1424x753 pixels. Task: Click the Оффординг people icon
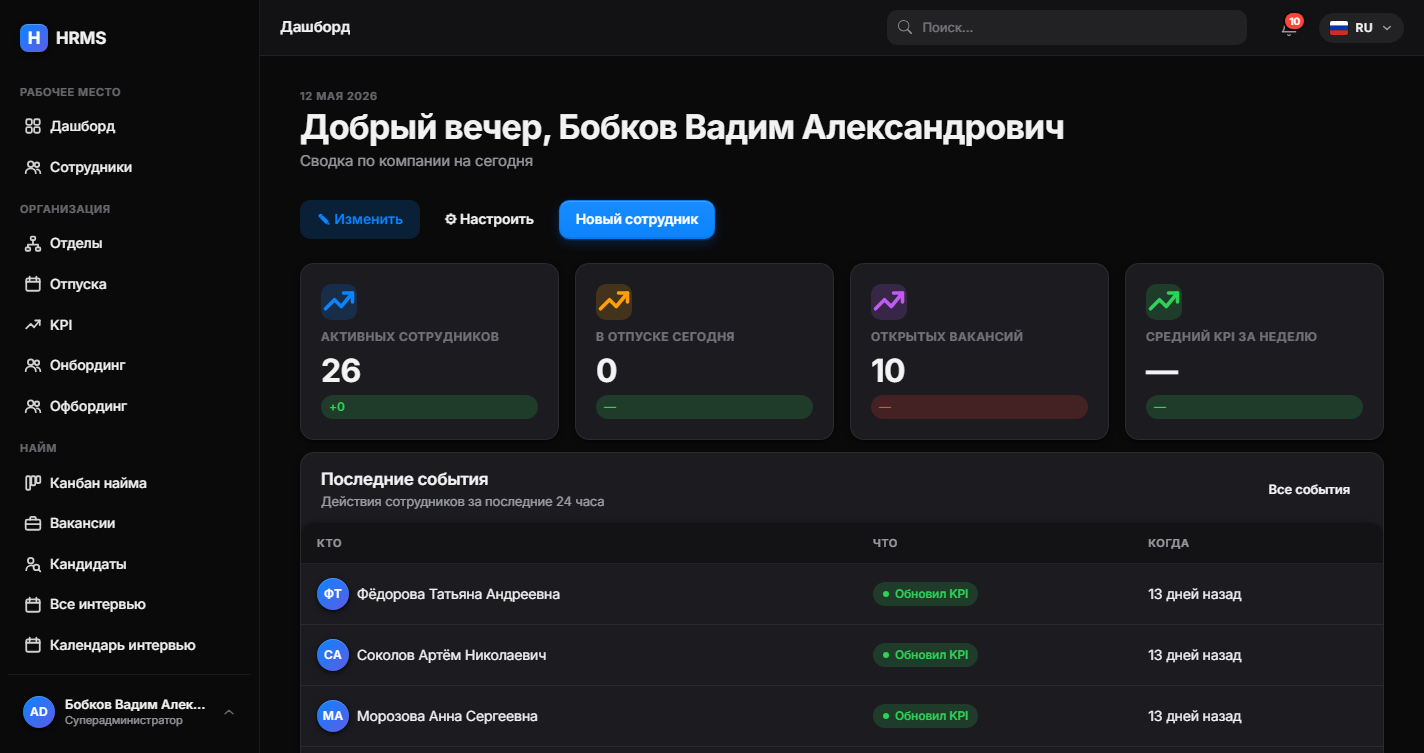point(33,407)
